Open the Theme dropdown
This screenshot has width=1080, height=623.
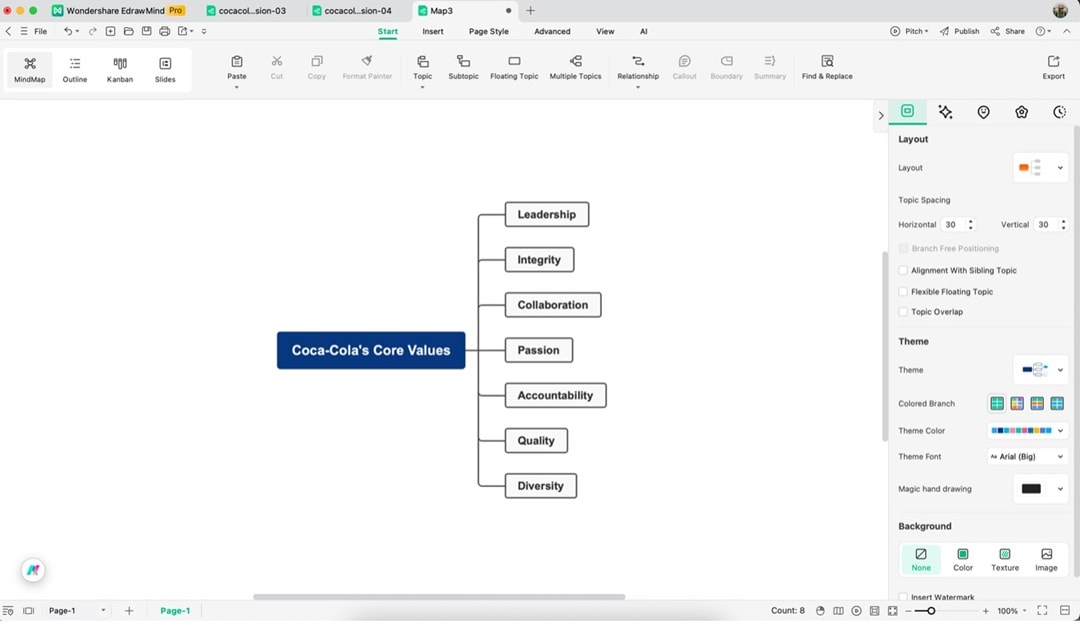point(1040,369)
